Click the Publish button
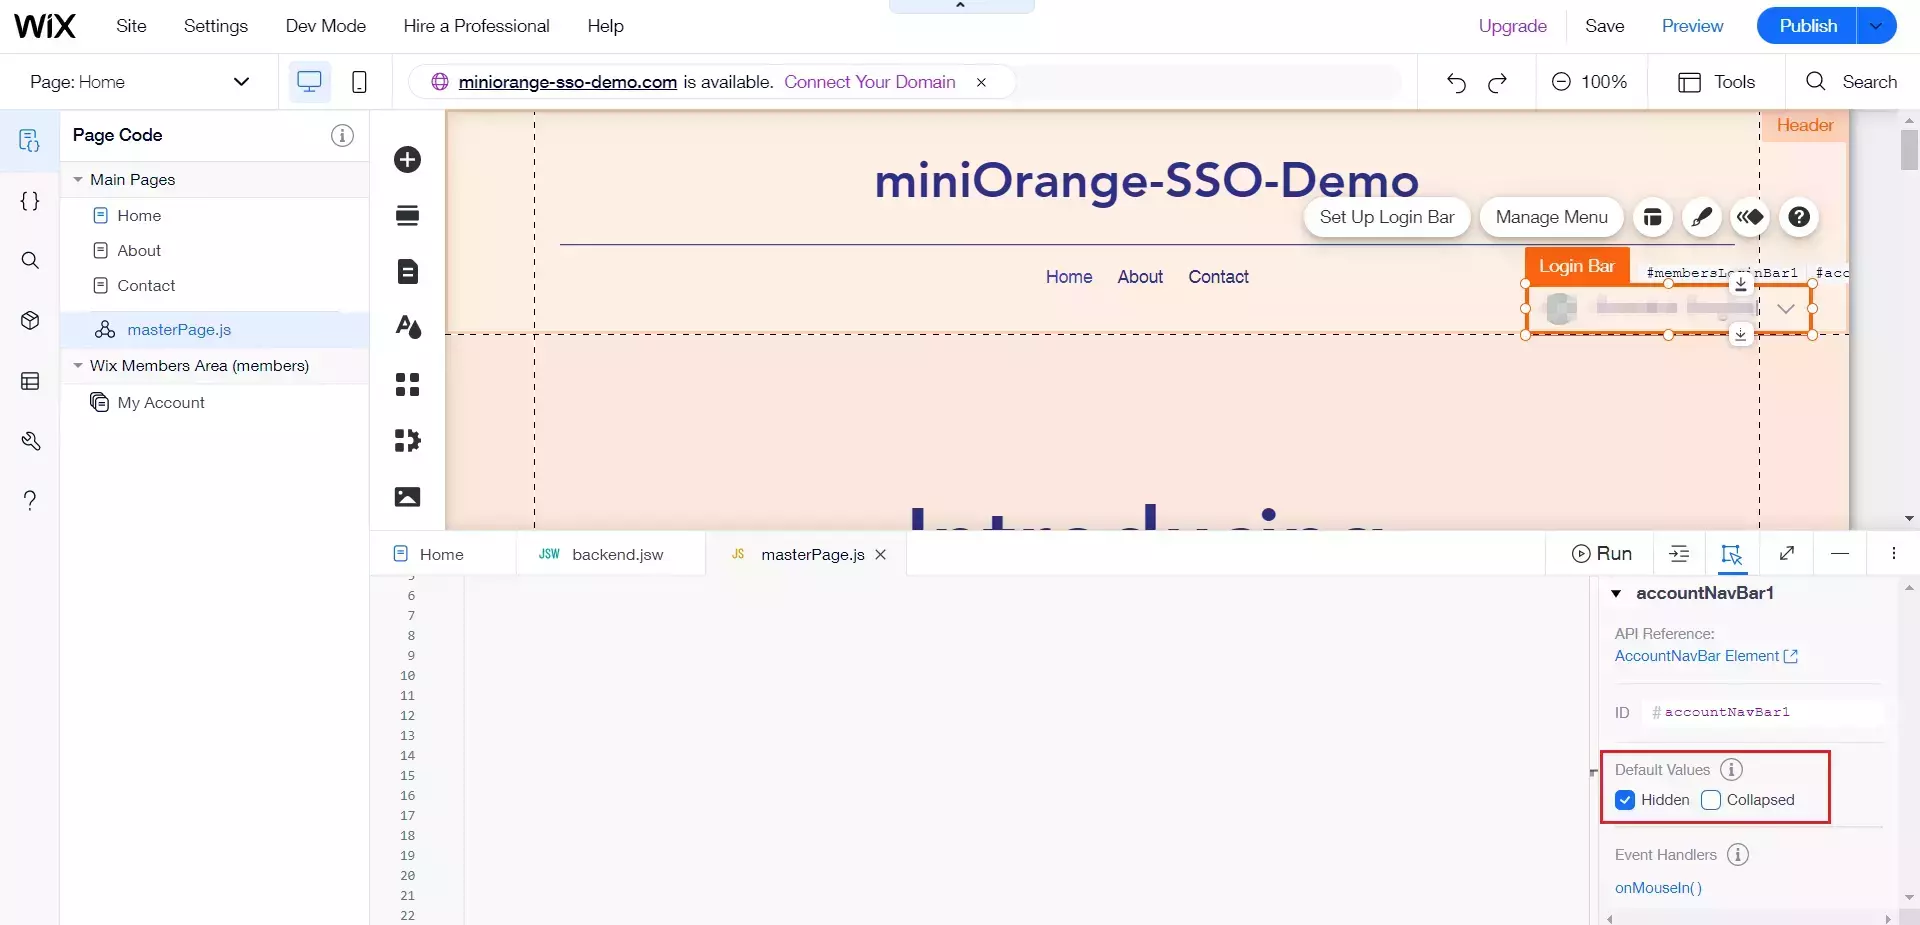Viewport: 1920px width, 925px height. pyautogui.click(x=1807, y=25)
